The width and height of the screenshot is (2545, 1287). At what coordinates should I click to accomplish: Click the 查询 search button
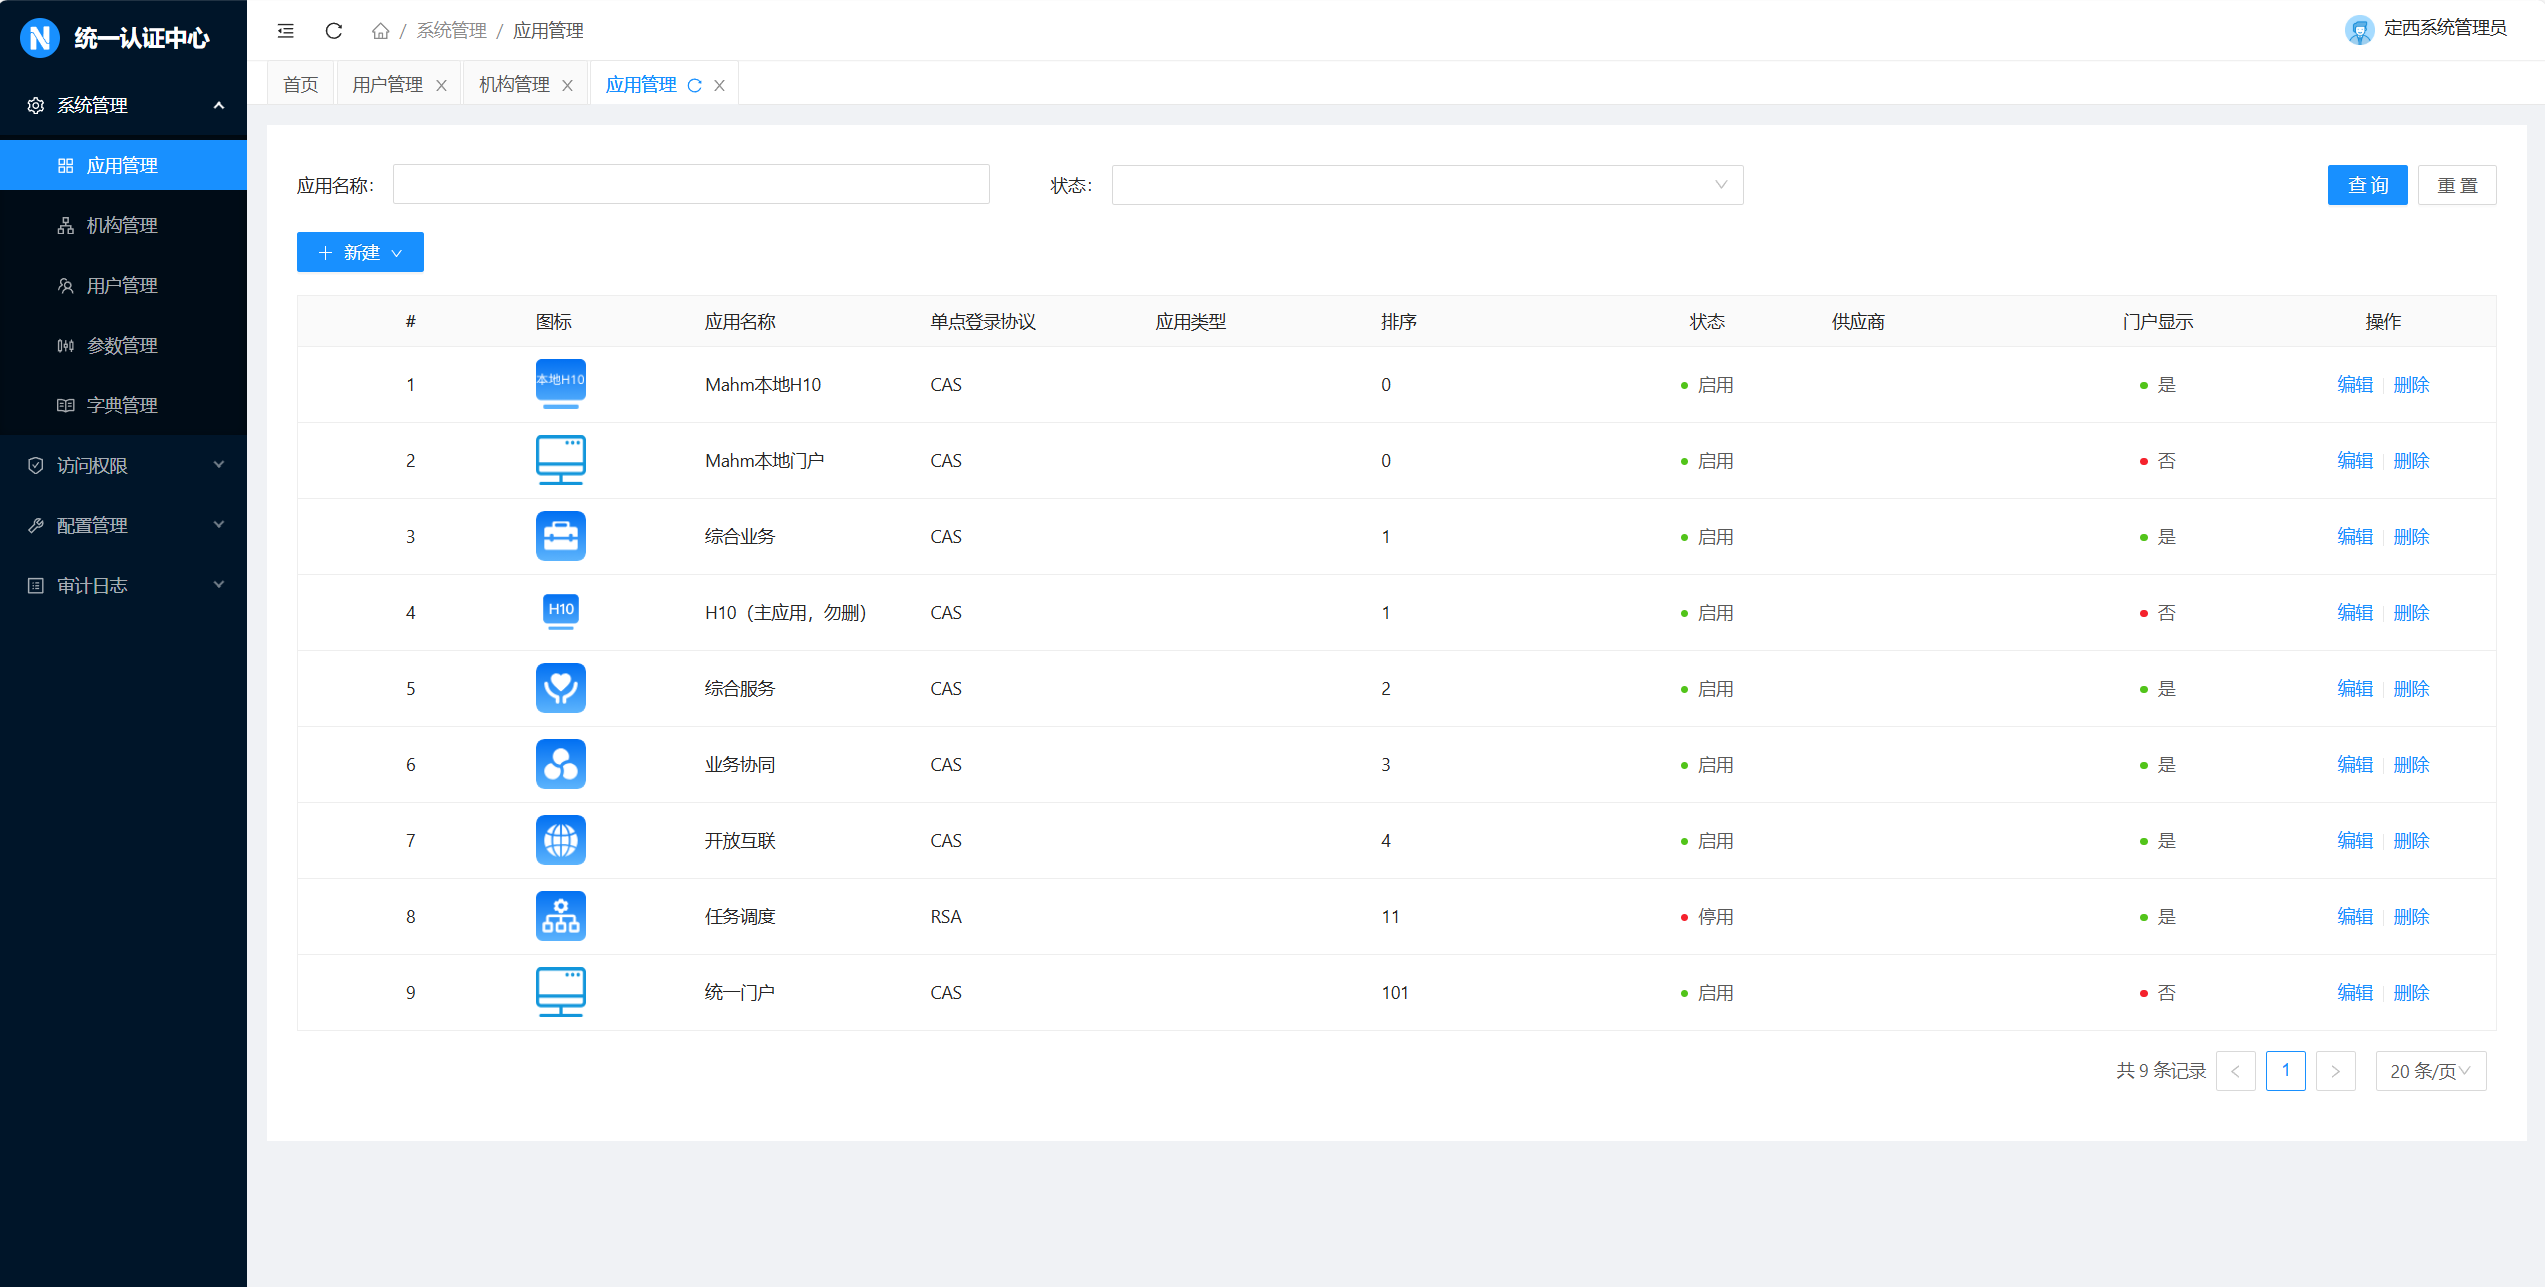(x=2367, y=185)
